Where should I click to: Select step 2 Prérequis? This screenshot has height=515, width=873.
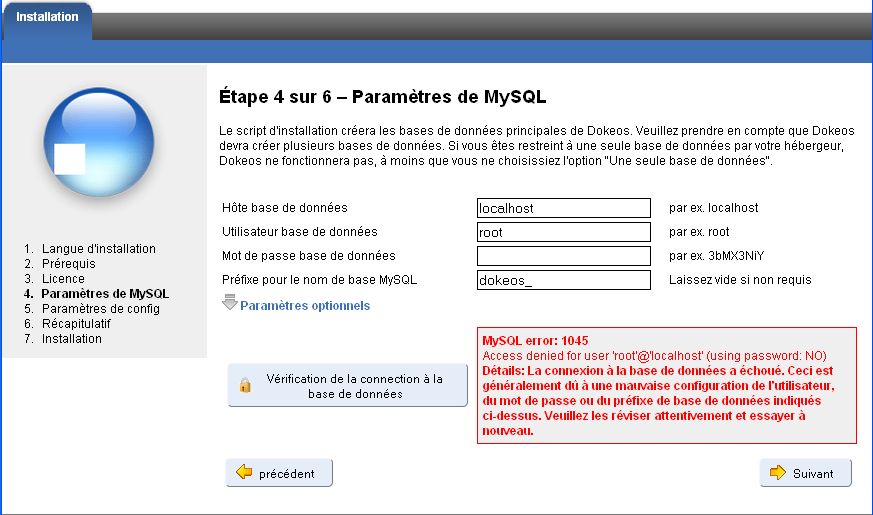(x=68, y=264)
